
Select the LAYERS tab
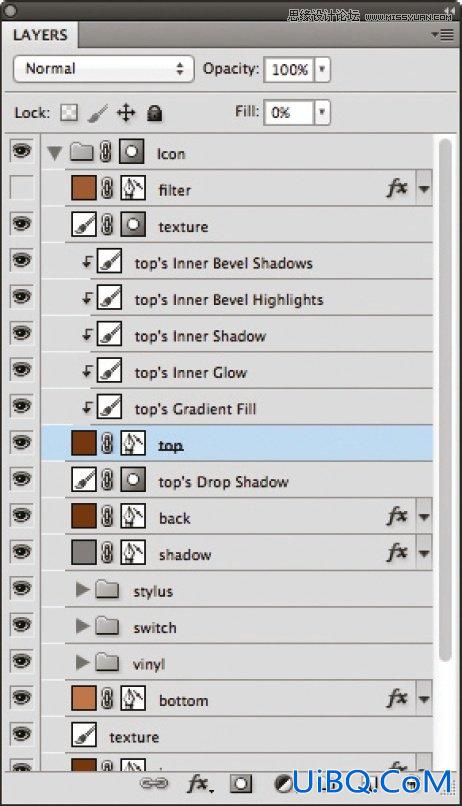pyautogui.click(x=40, y=35)
